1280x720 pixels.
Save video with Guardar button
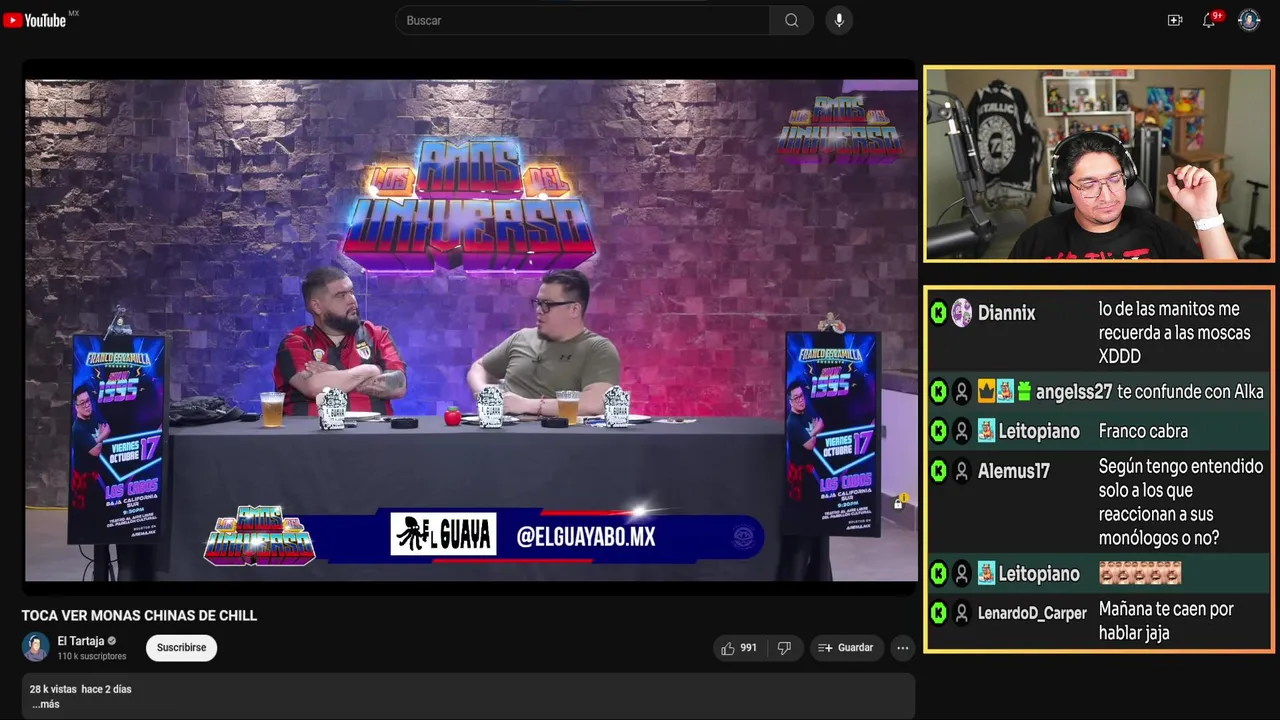(846, 648)
